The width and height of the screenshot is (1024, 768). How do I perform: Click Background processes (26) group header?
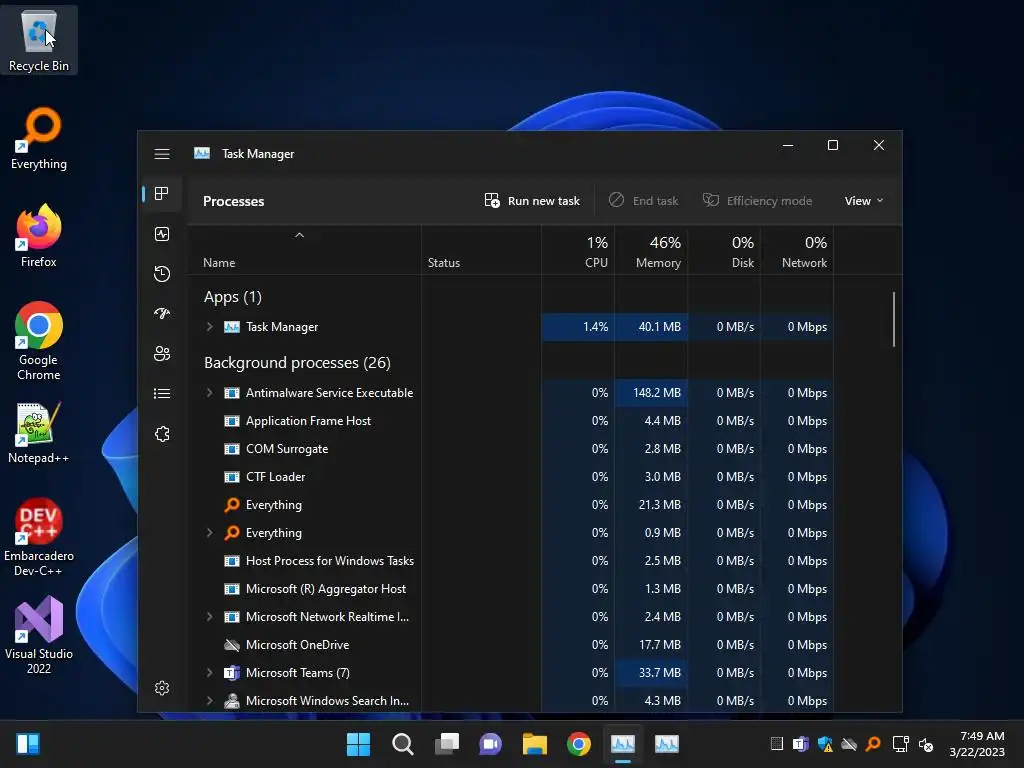[x=297, y=363]
